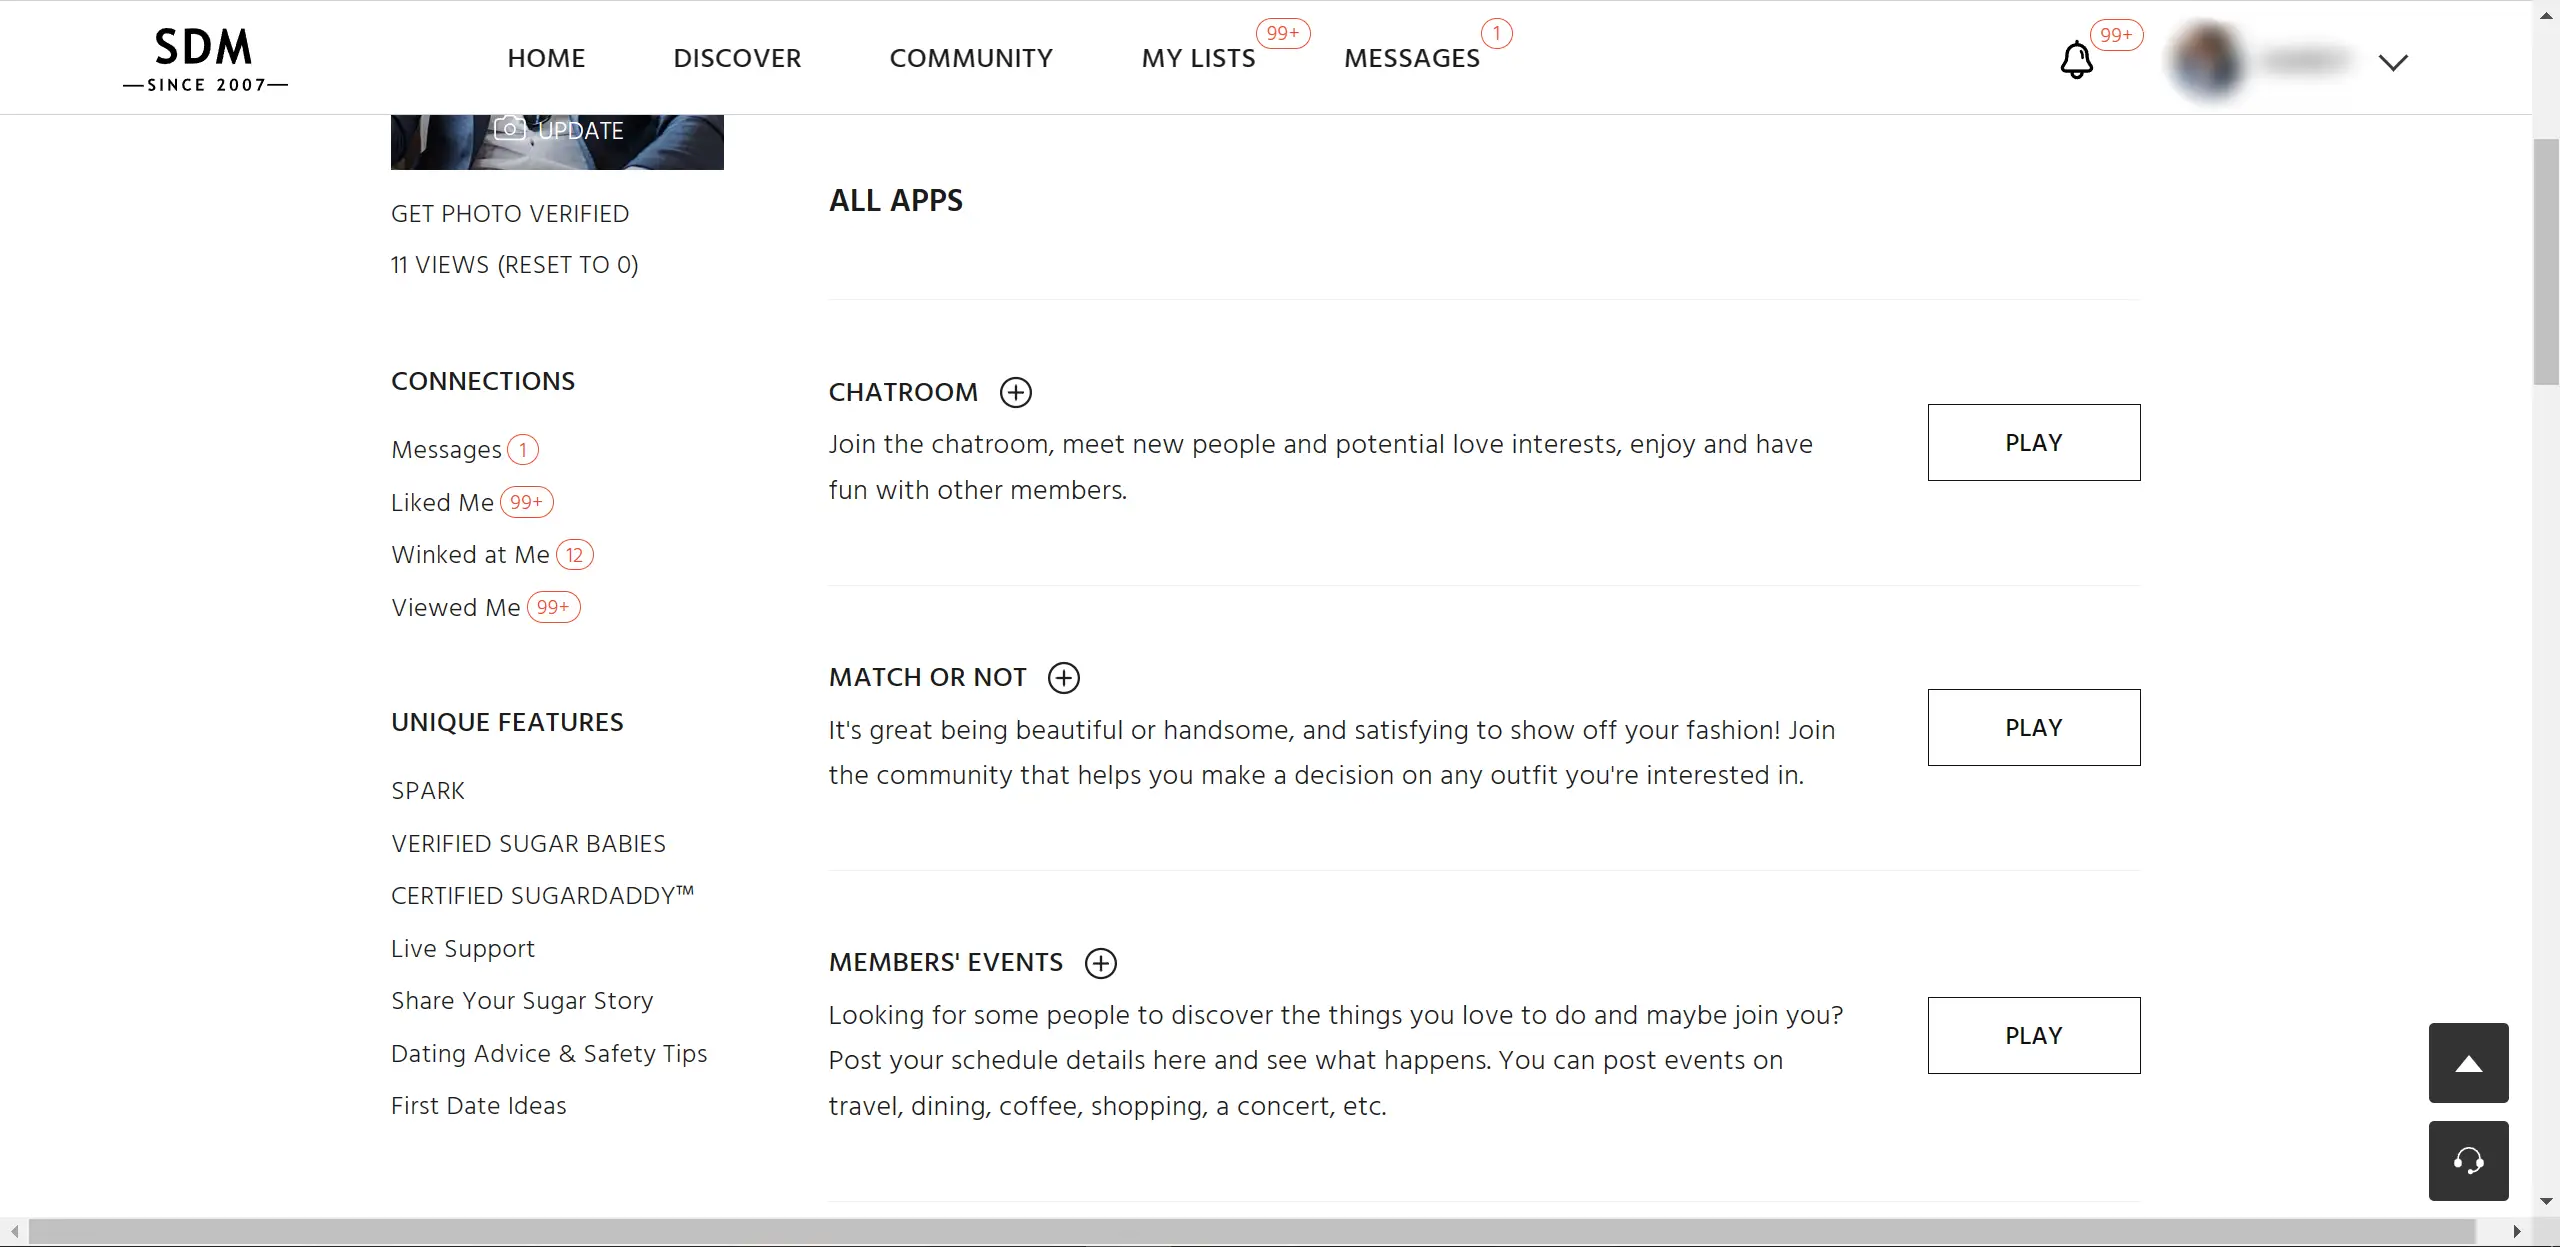The image size is (2560, 1247).
Task: Play the Members' Events app
Action: point(2034,1035)
